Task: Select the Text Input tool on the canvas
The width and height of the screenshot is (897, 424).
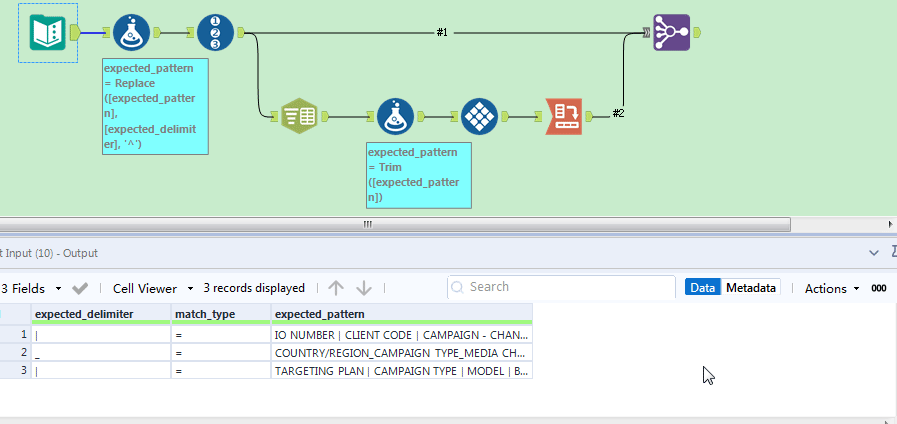Action: pyautogui.click(x=48, y=33)
